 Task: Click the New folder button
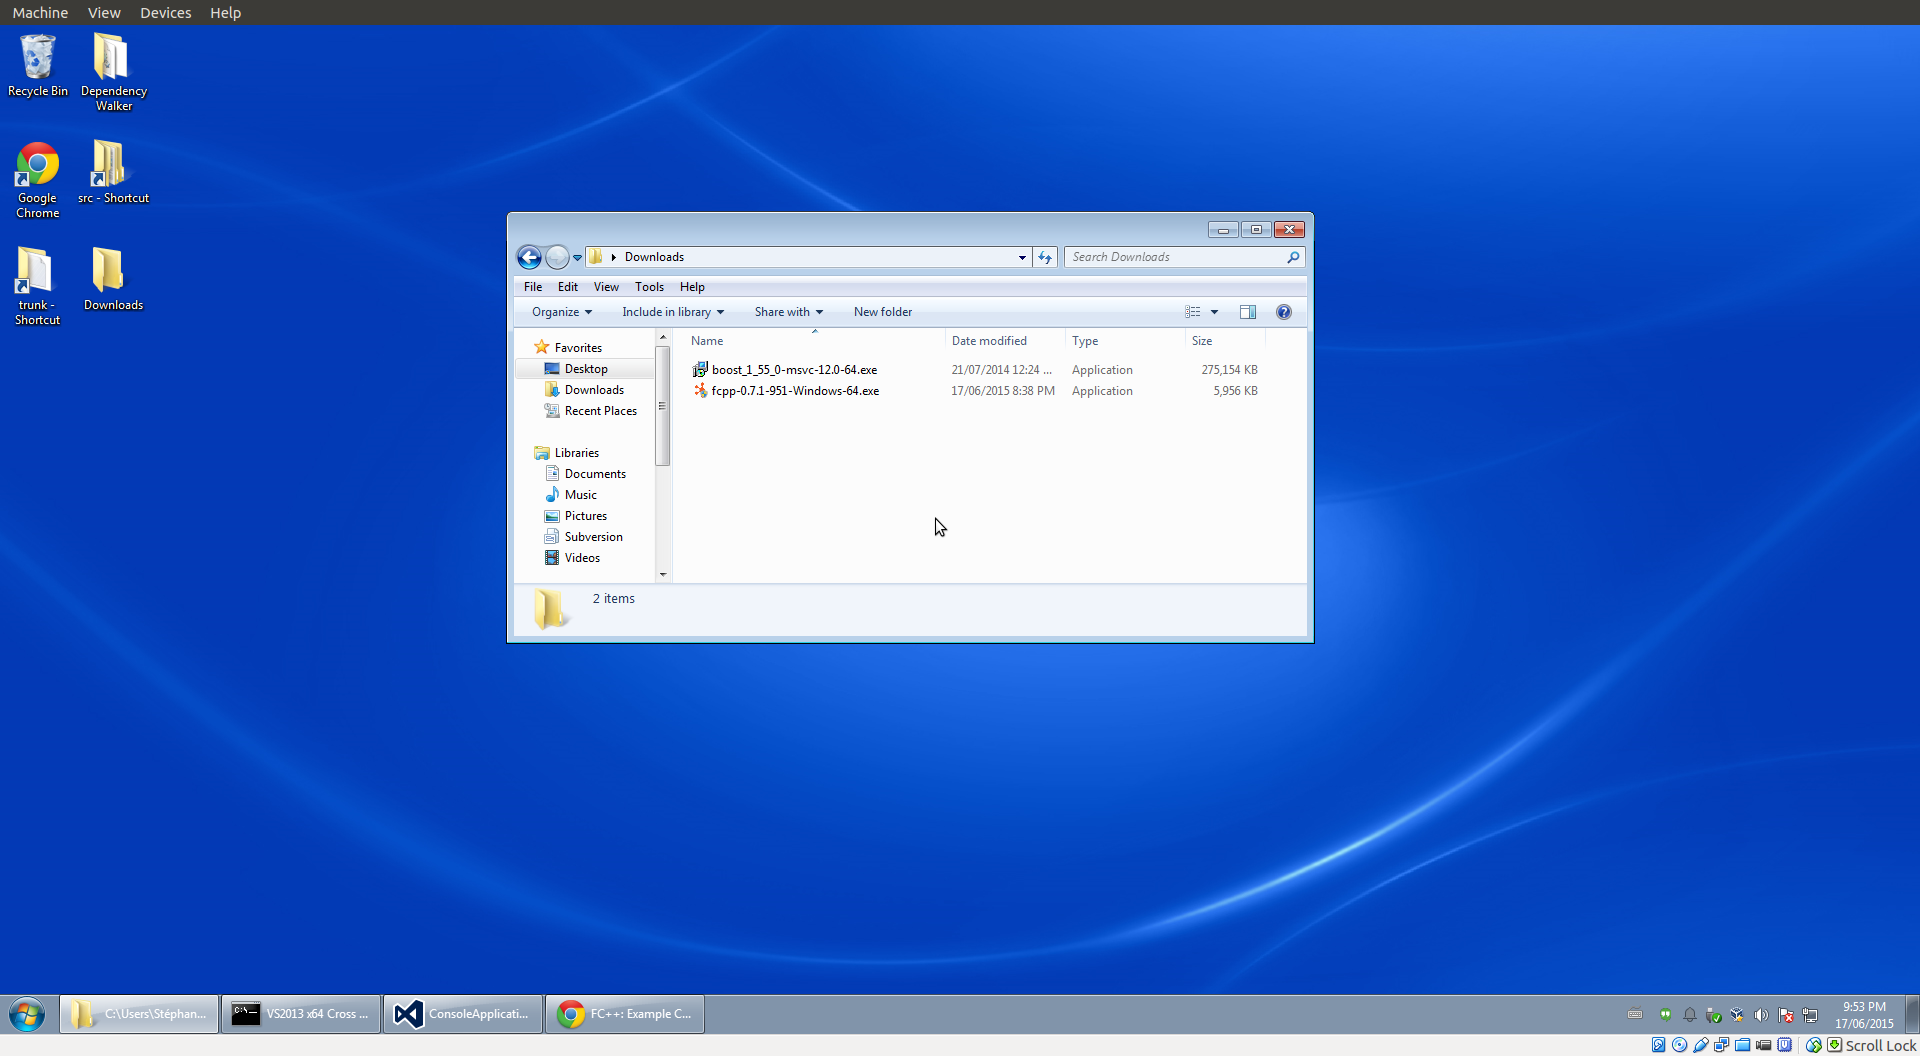[x=882, y=312]
